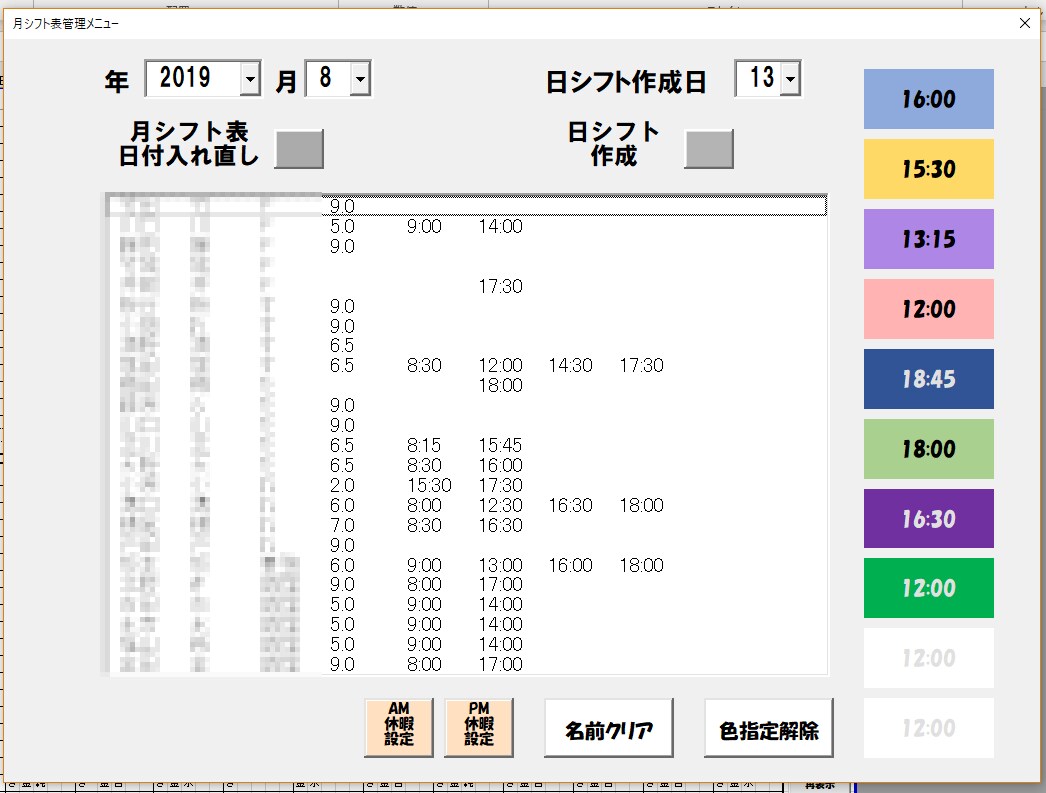This screenshot has width=1046, height=793.
Task: Click the 色指定解除 button
Action: pyautogui.click(x=768, y=728)
